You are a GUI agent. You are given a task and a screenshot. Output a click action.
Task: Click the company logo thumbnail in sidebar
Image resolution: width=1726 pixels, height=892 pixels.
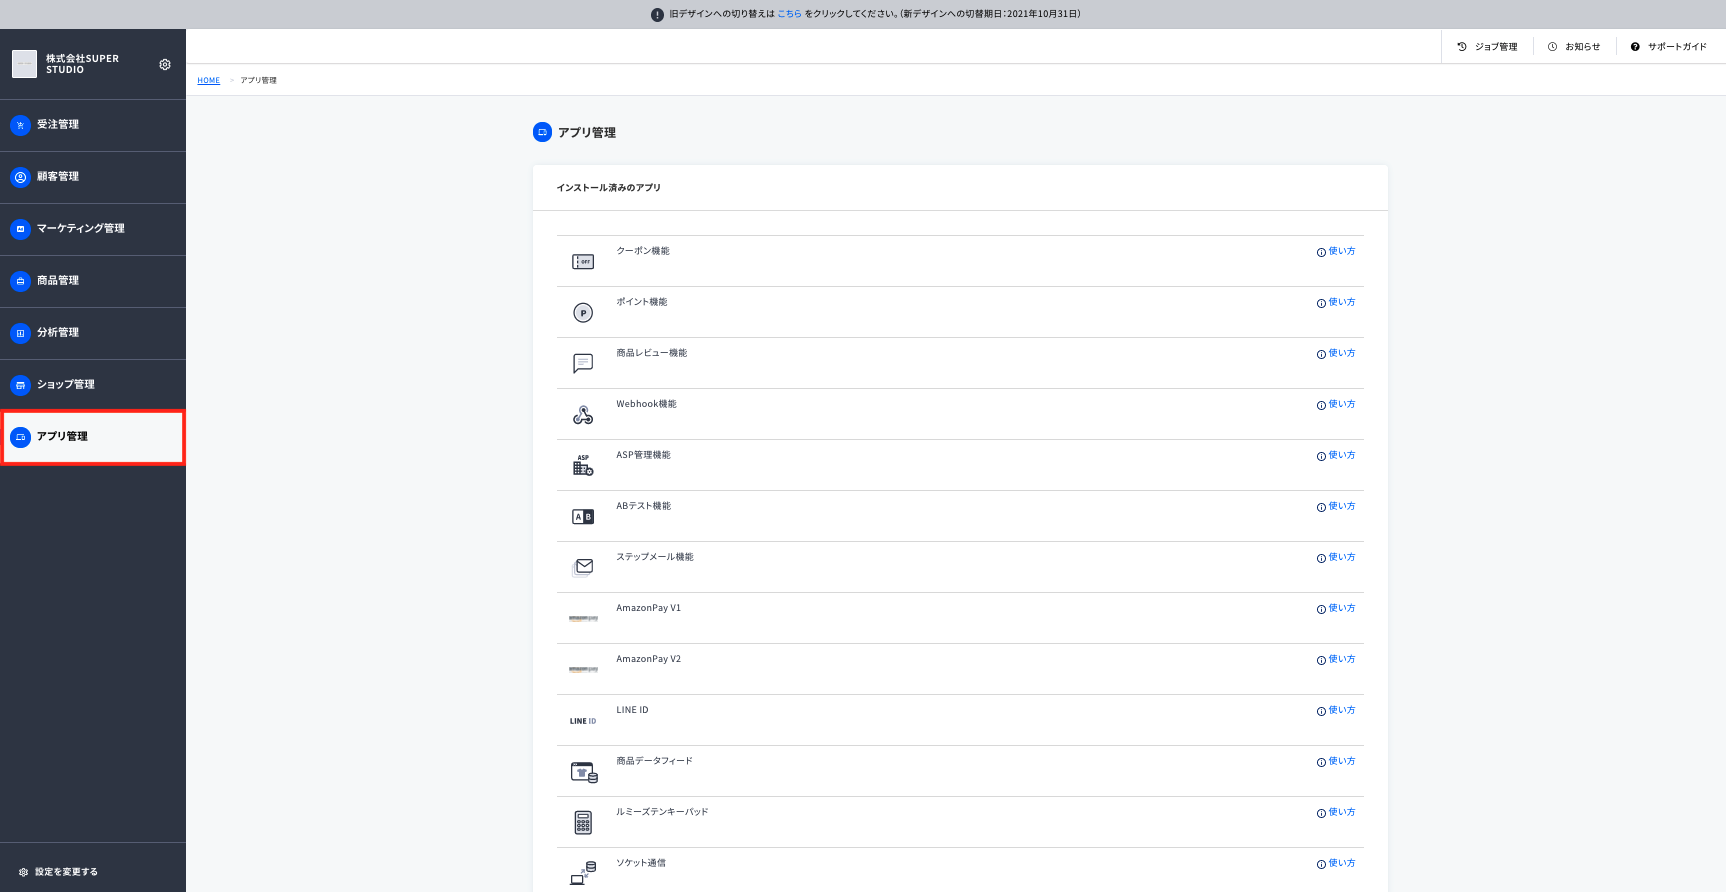coord(24,64)
